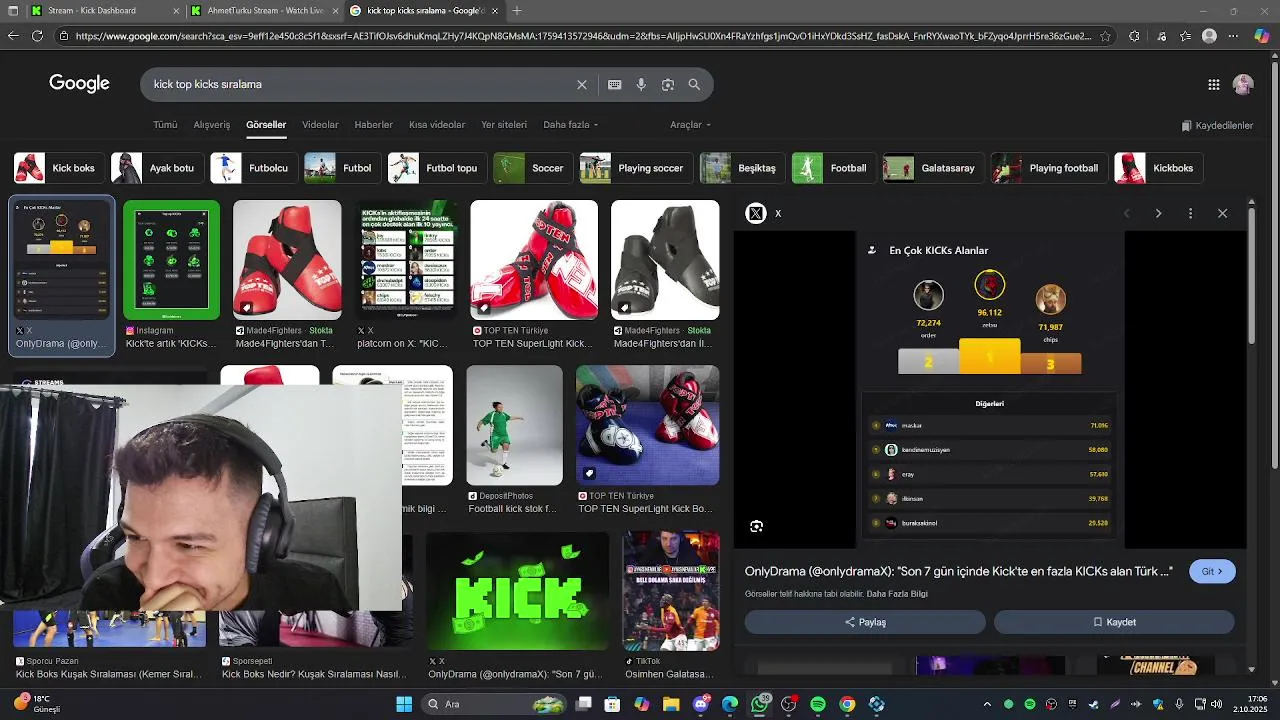Save the image with Kaydet button

tap(1114, 622)
